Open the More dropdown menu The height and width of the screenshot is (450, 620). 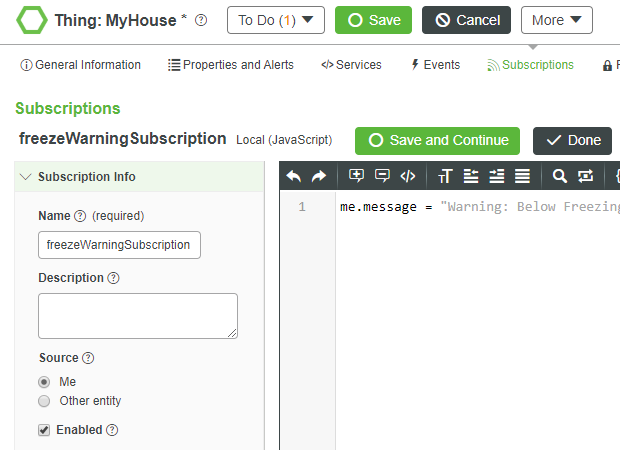coord(556,20)
